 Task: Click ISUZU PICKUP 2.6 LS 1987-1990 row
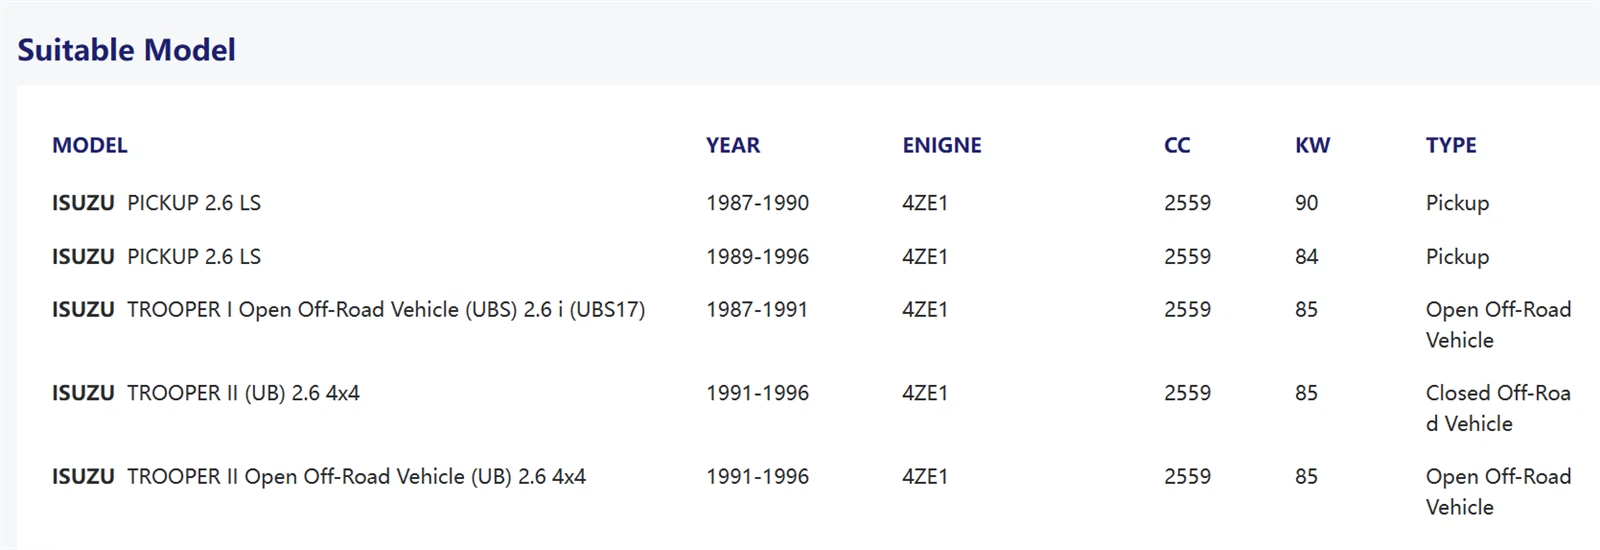pos(810,203)
